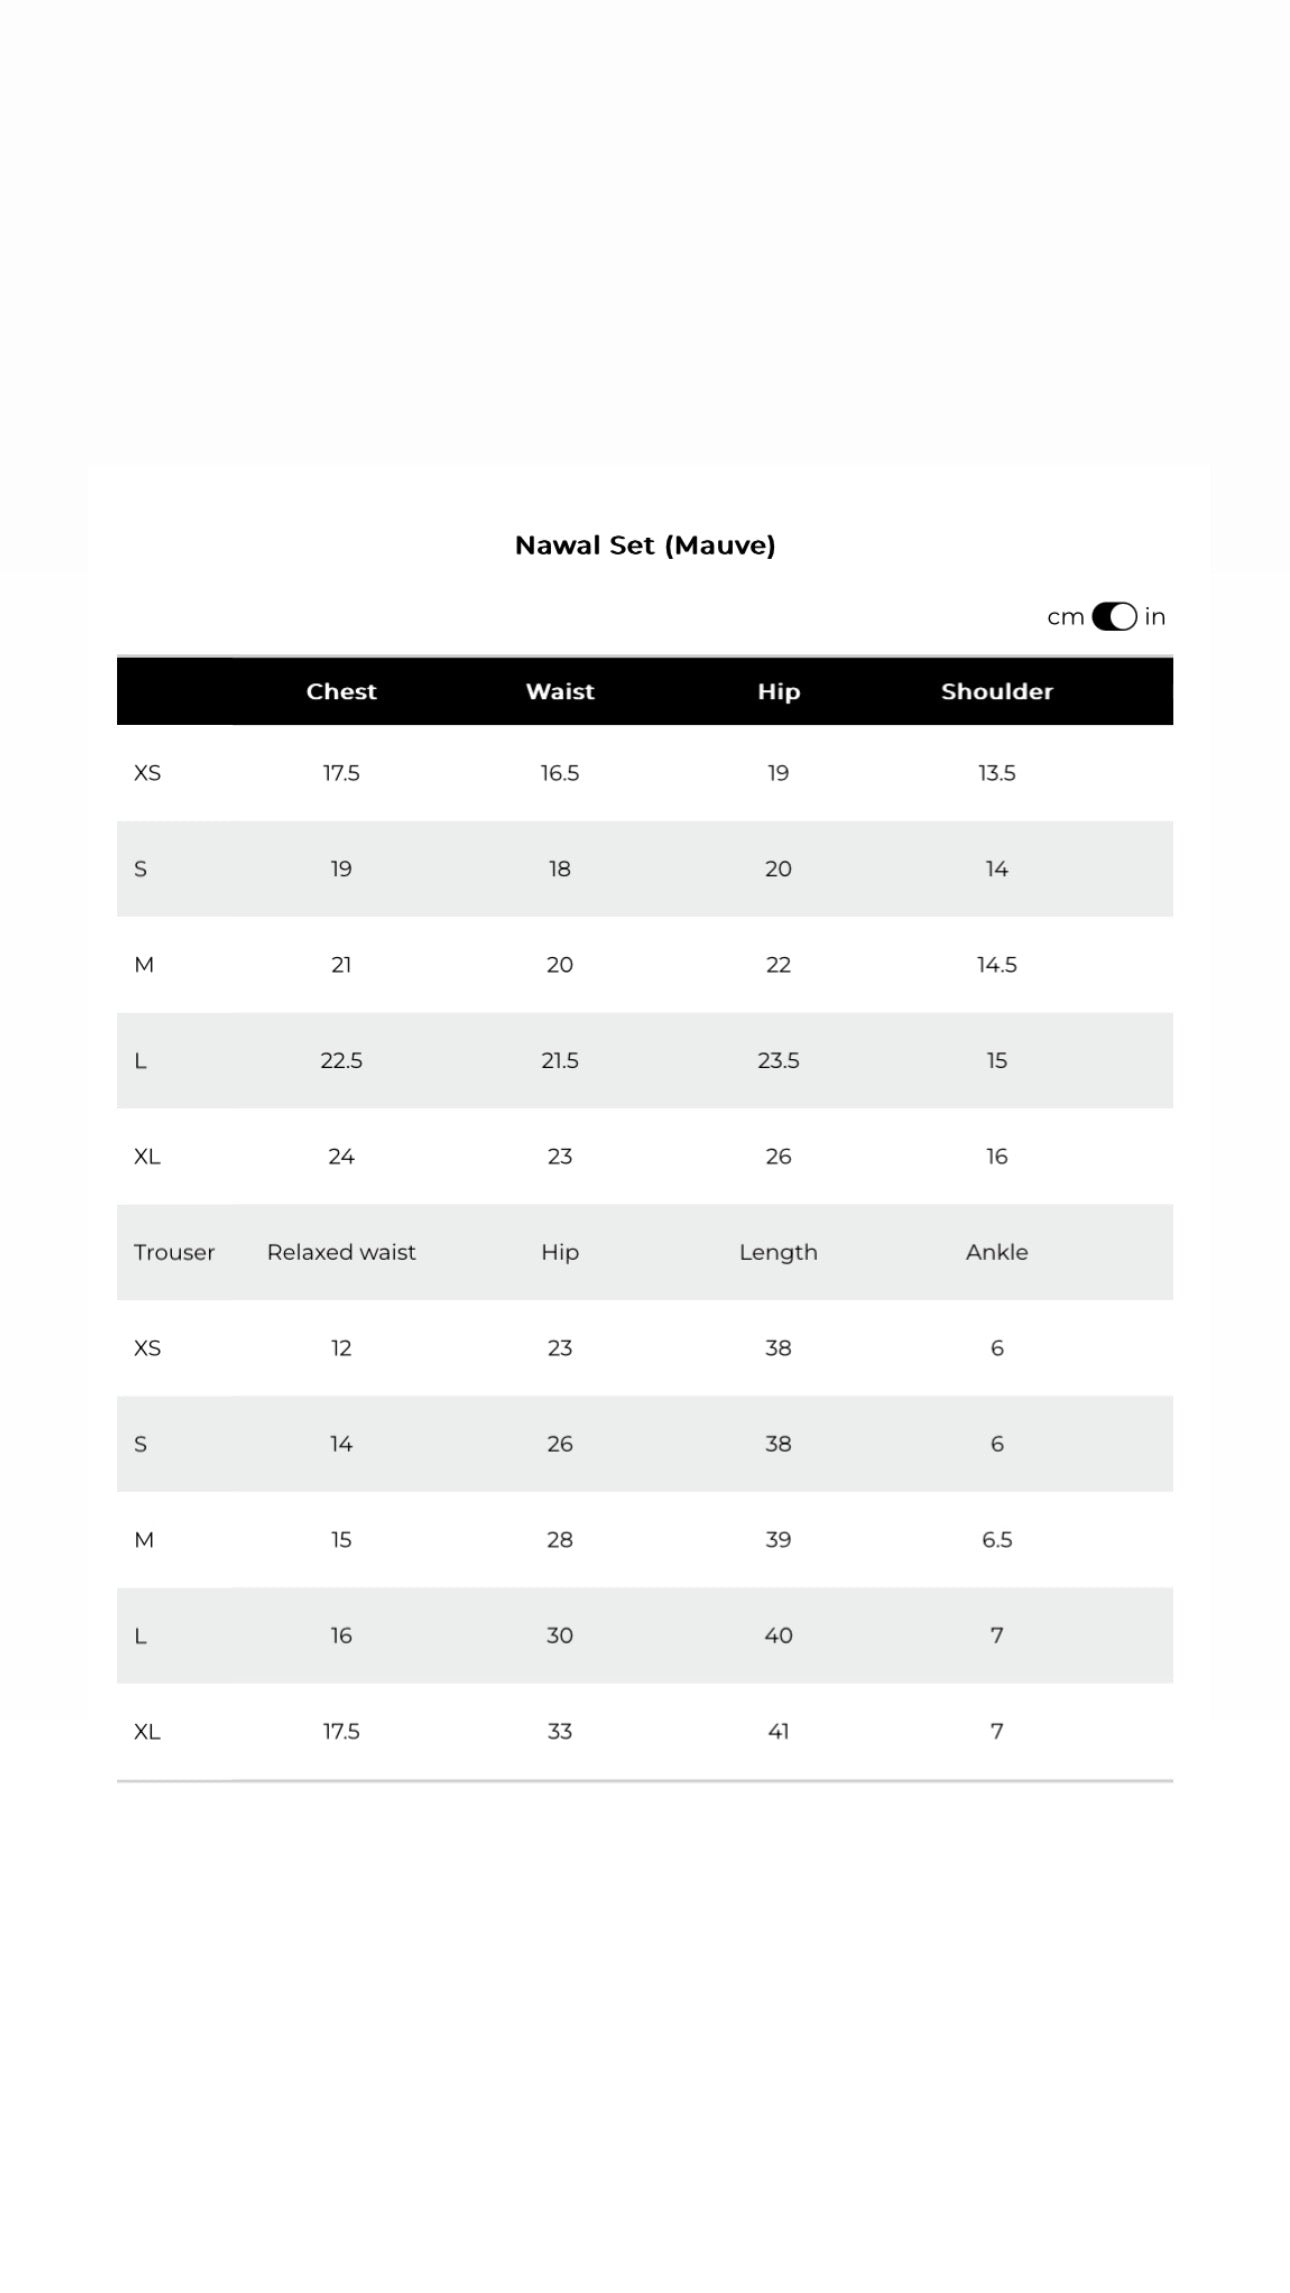Click the Relaxed waist column label
Viewport: 1290px width, 2293px height.
[x=341, y=1252]
